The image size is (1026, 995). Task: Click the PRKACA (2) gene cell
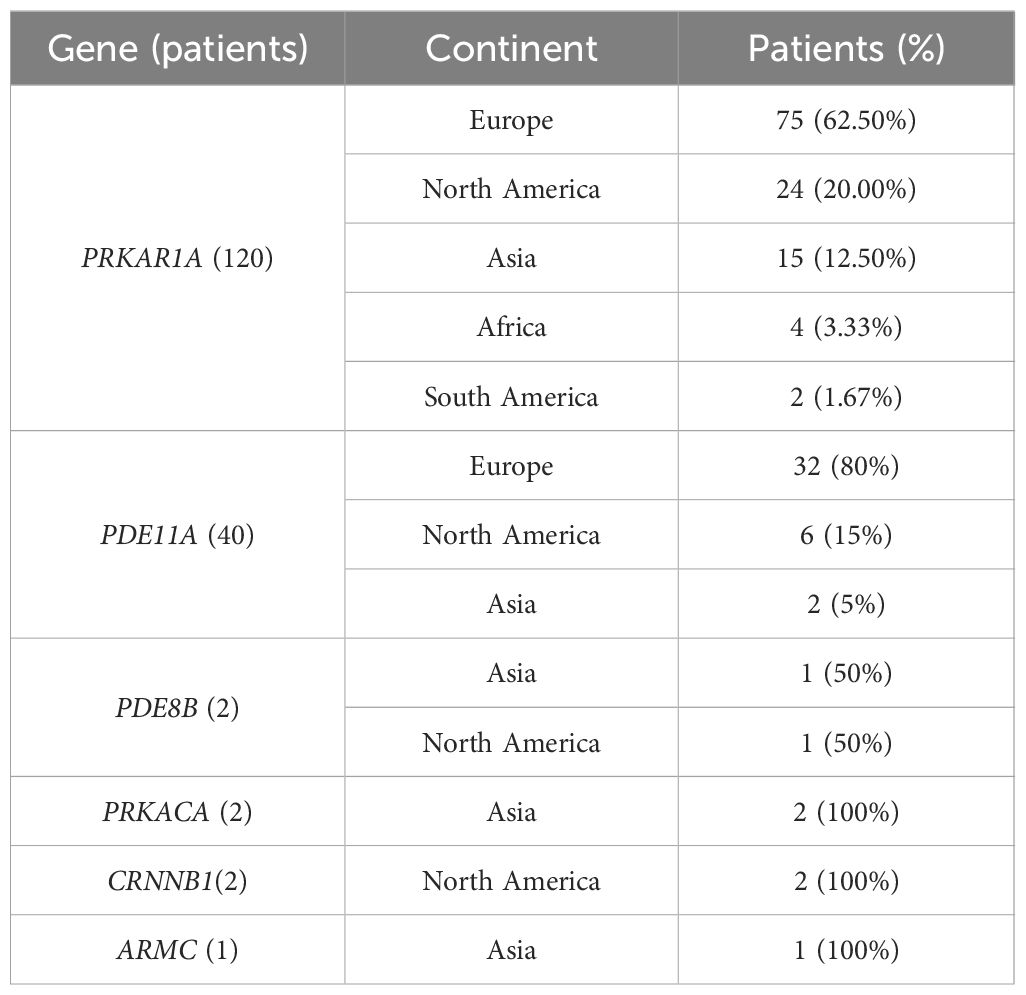click(x=177, y=811)
